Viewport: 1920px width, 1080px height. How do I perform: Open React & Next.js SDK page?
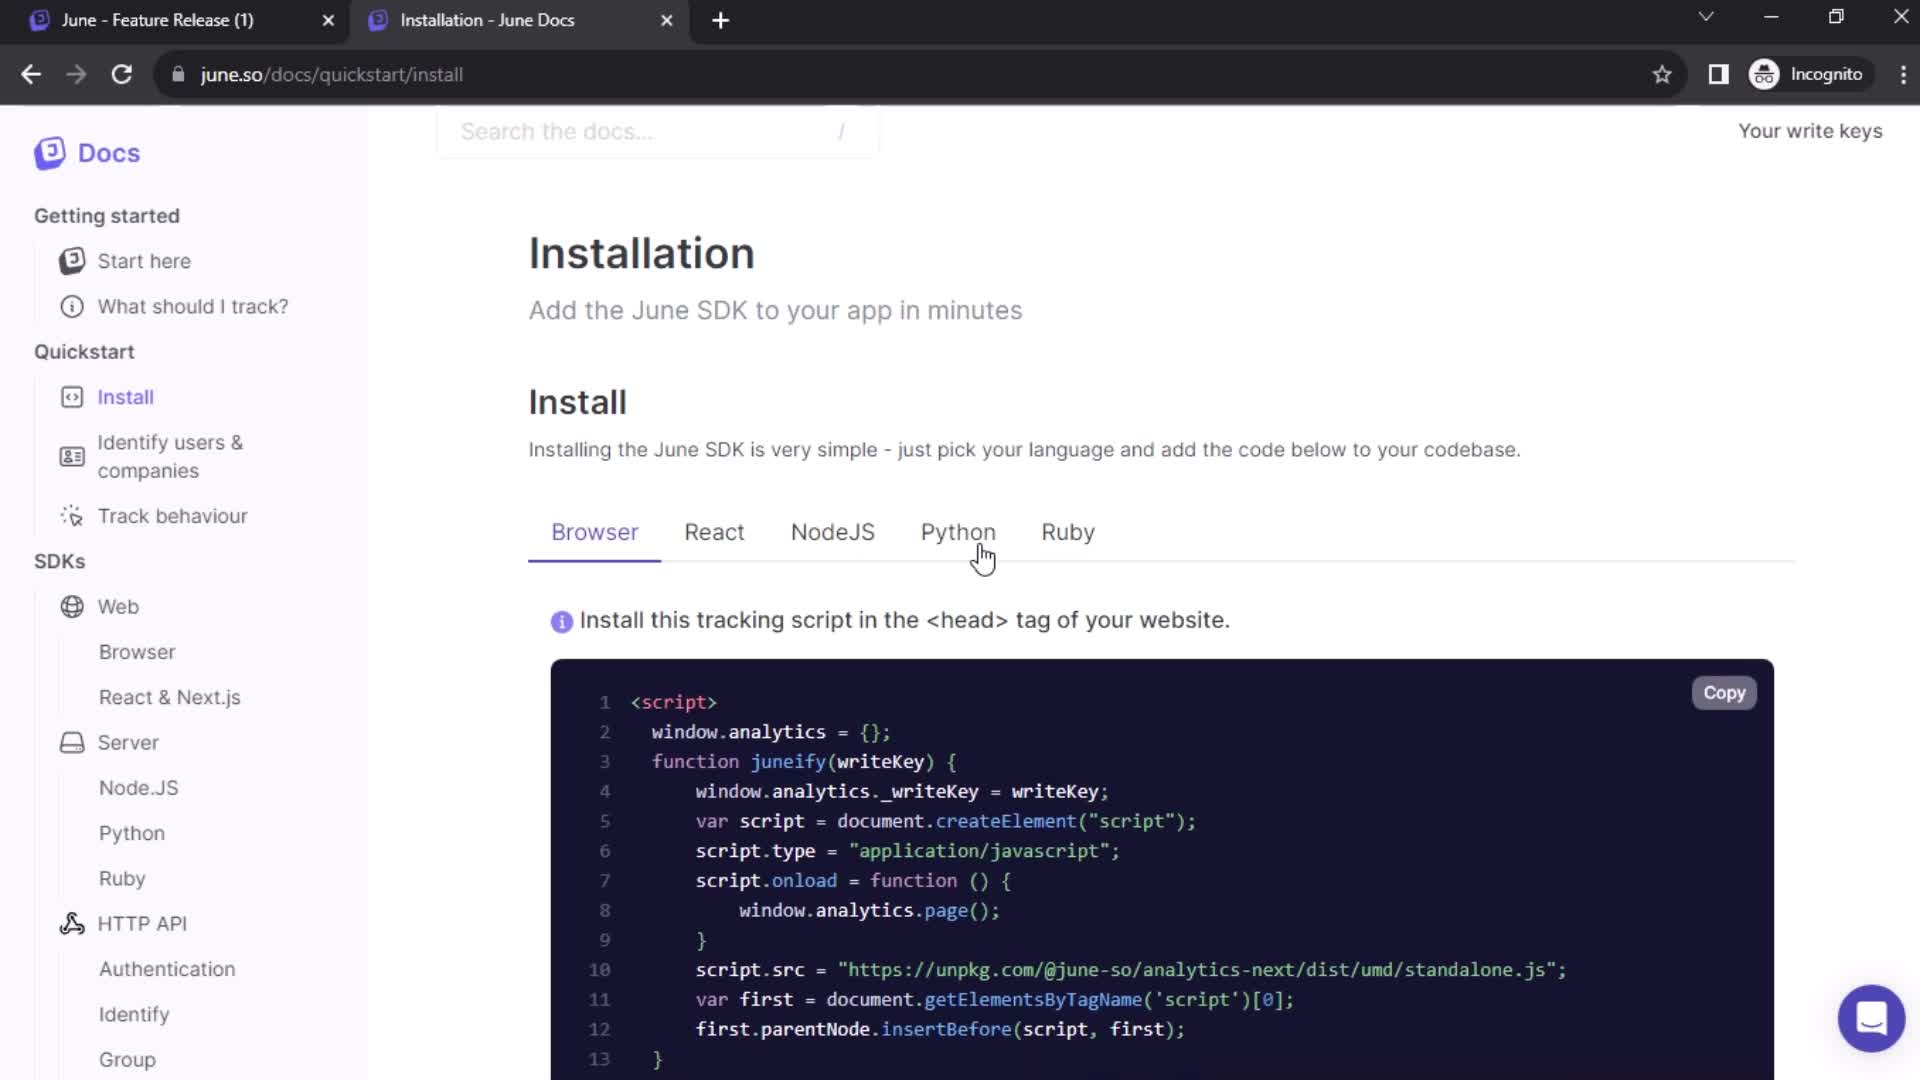pos(170,697)
